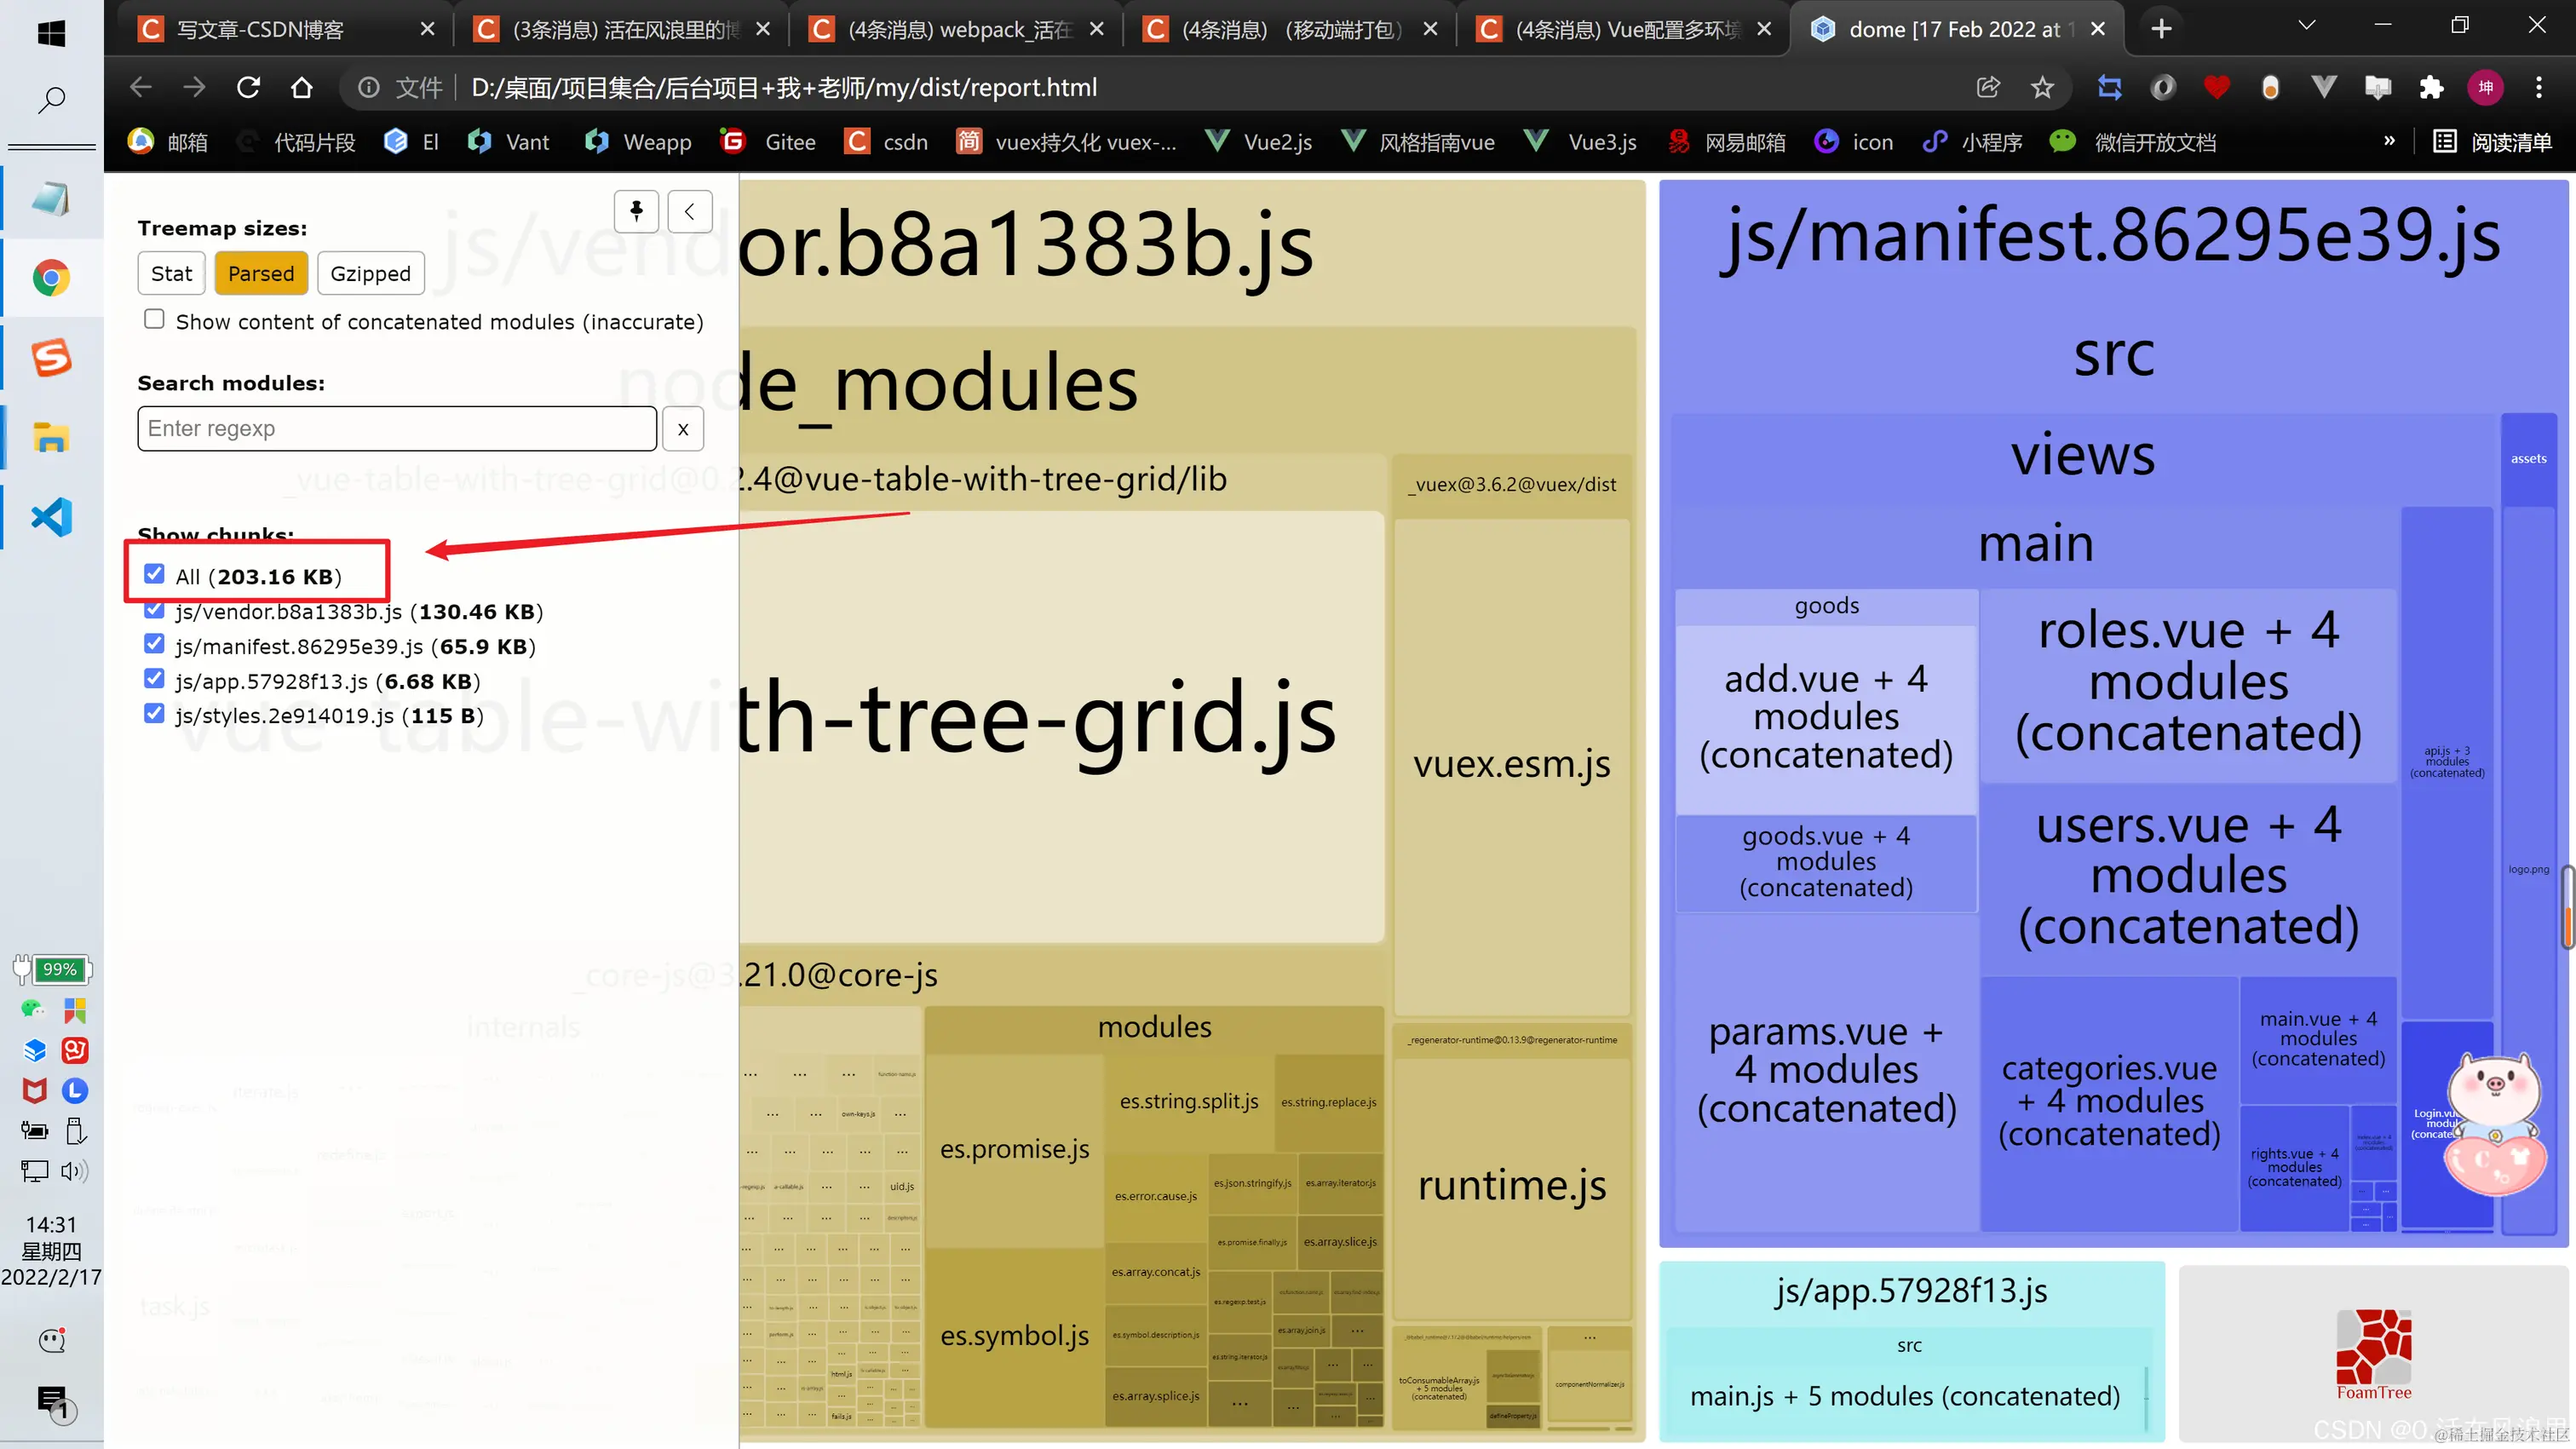Image resolution: width=2576 pixels, height=1449 pixels.
Task: Untick js/app.57928f13.js chunk checkbox
Action: (154, 679)
